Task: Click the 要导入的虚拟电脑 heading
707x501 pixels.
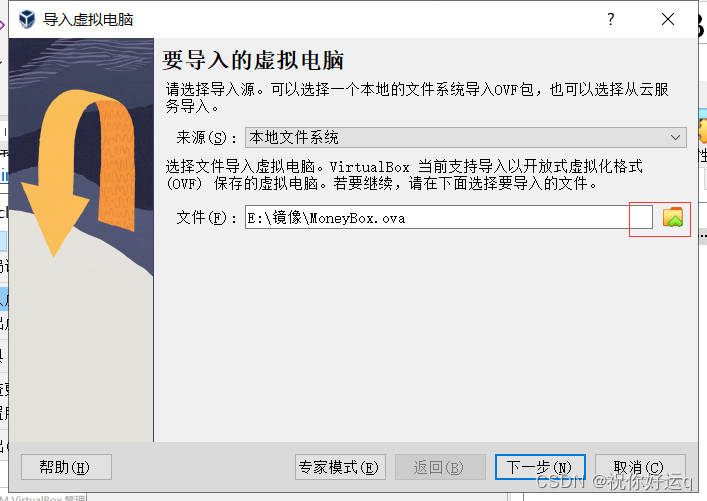Action: pos(253,60)
